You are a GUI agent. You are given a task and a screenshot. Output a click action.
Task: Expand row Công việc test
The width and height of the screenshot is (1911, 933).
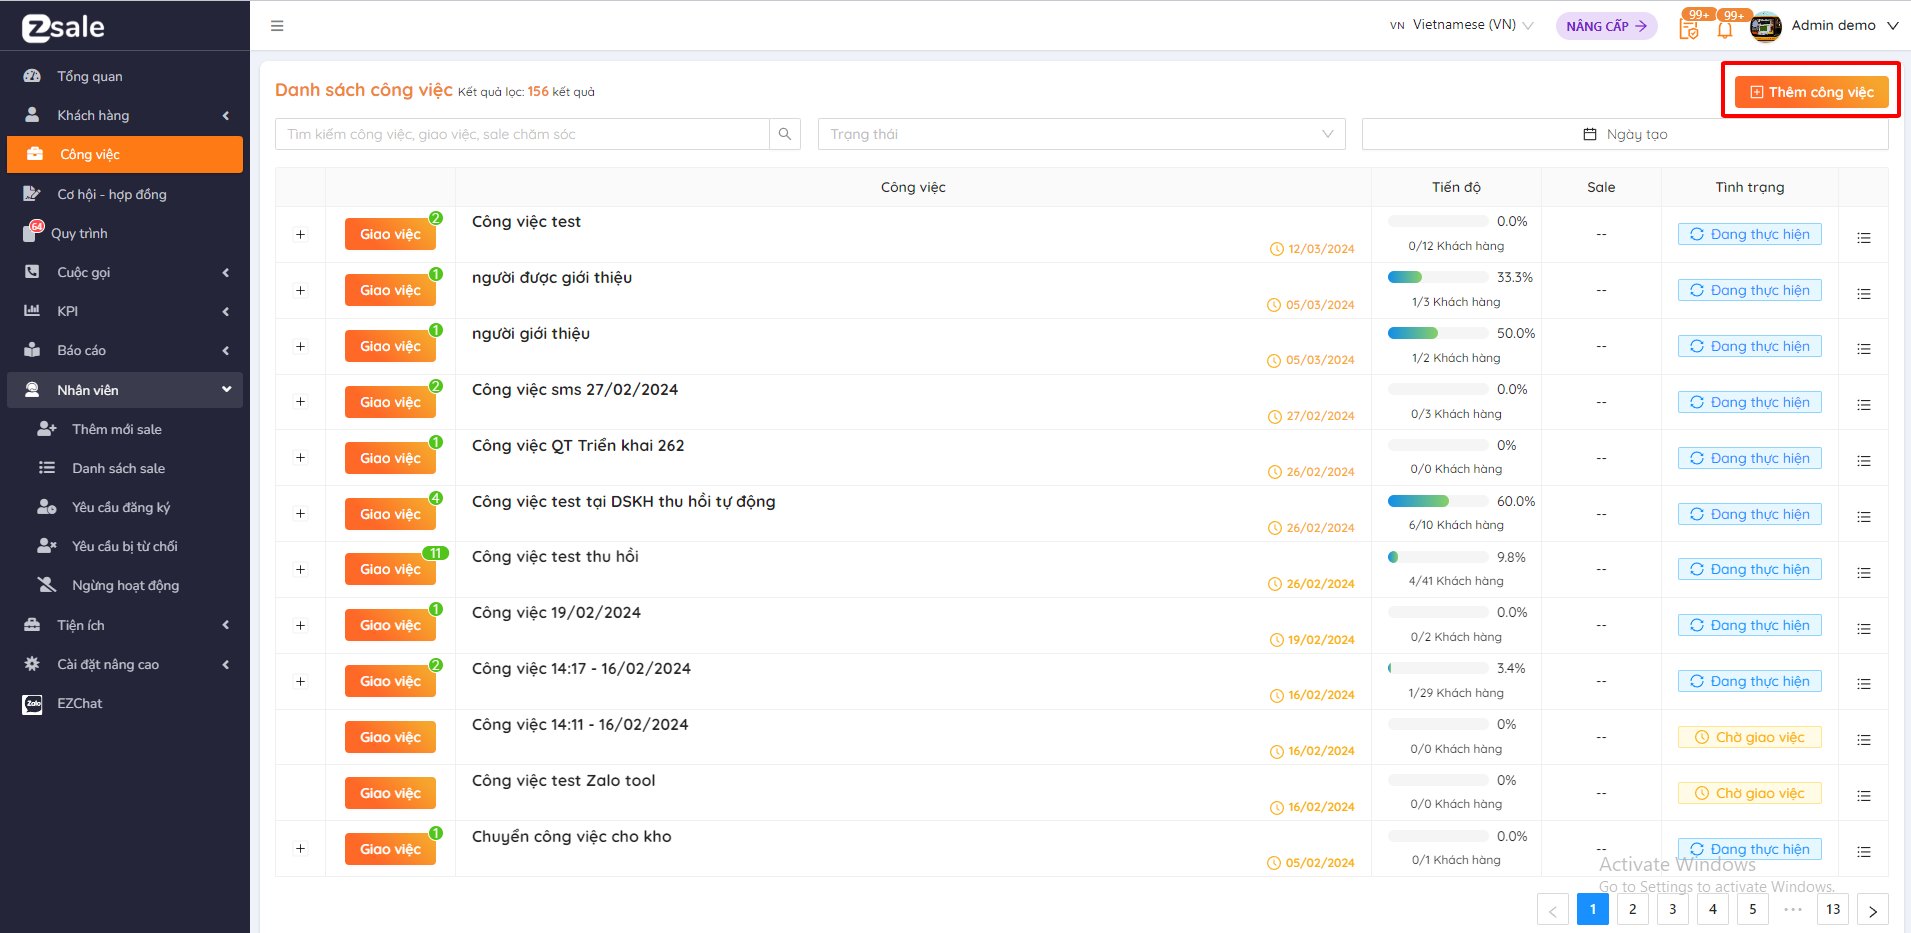point(300,234)
